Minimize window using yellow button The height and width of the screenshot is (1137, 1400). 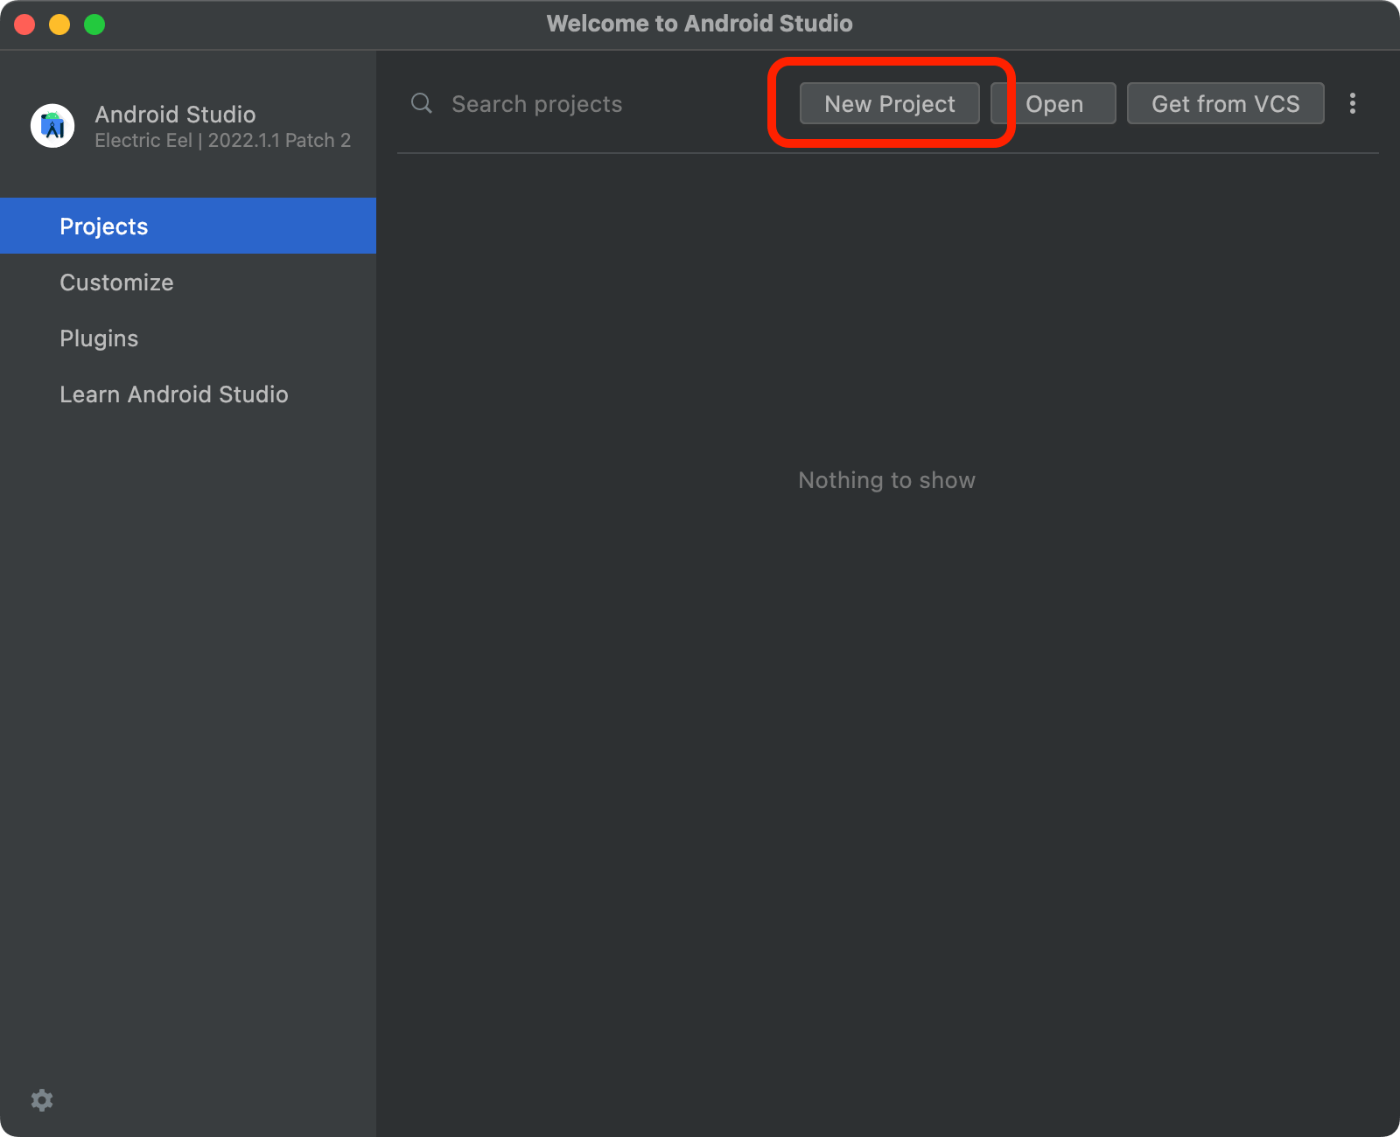60,24
